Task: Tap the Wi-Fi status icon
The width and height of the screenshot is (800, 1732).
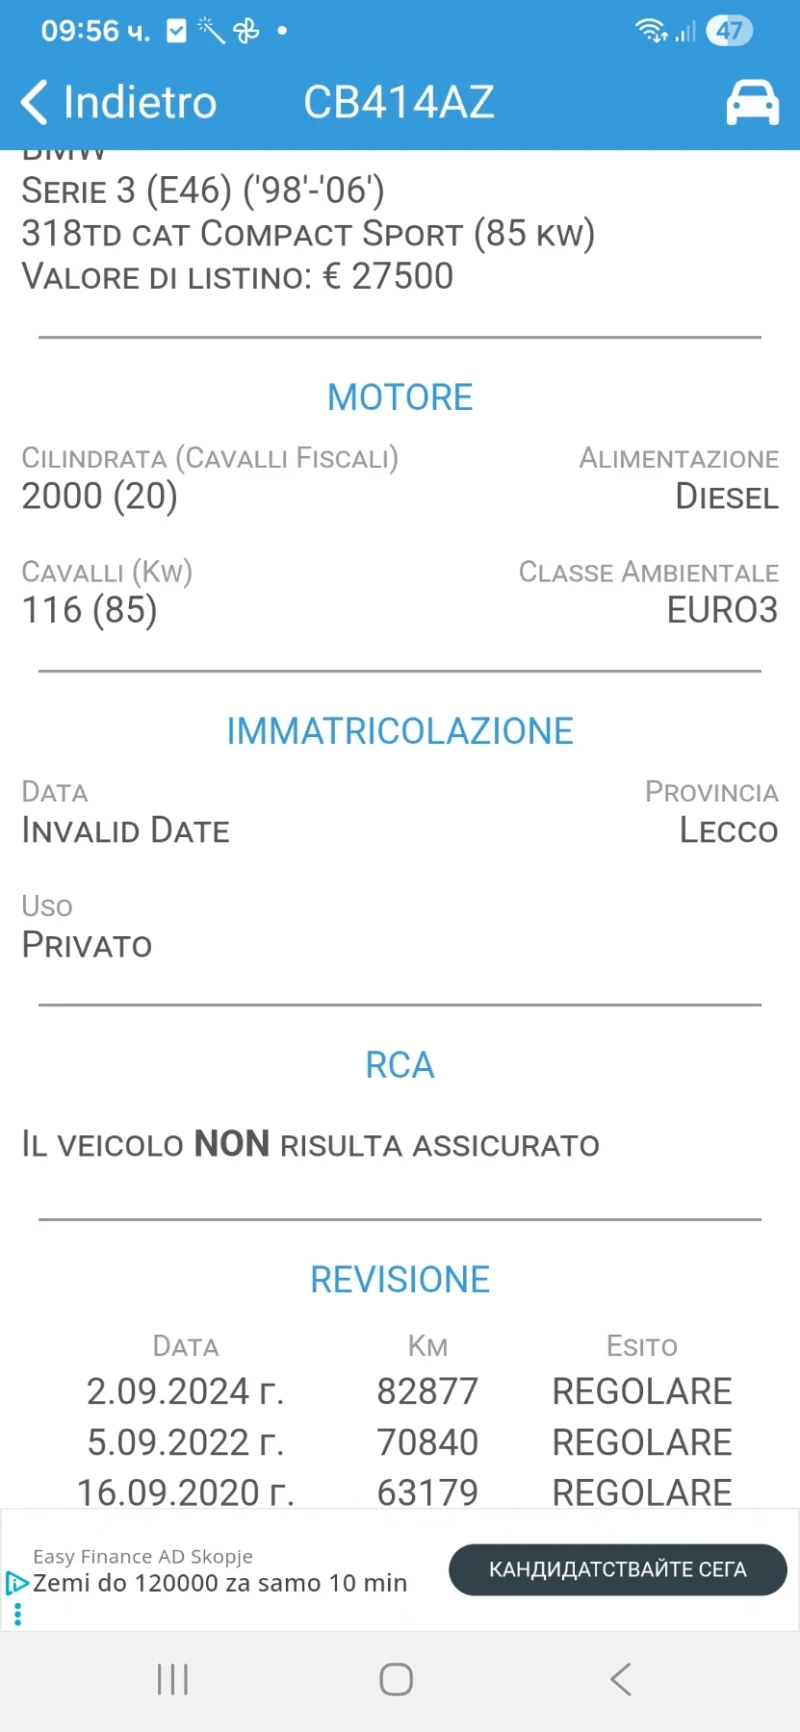Action: [x=651, y=31]
